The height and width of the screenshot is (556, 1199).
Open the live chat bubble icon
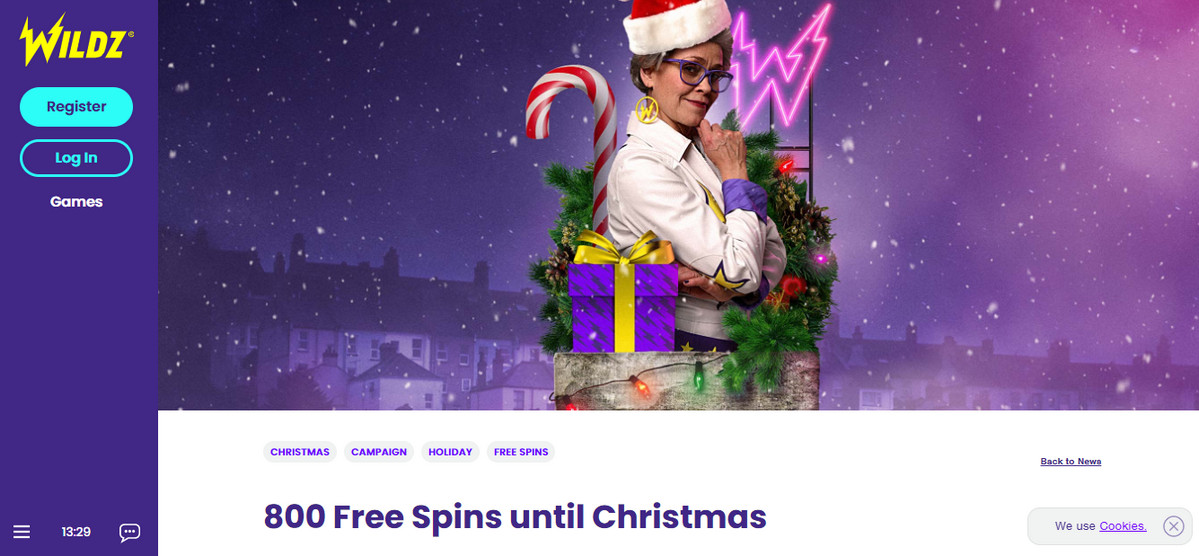click(129, 532)
